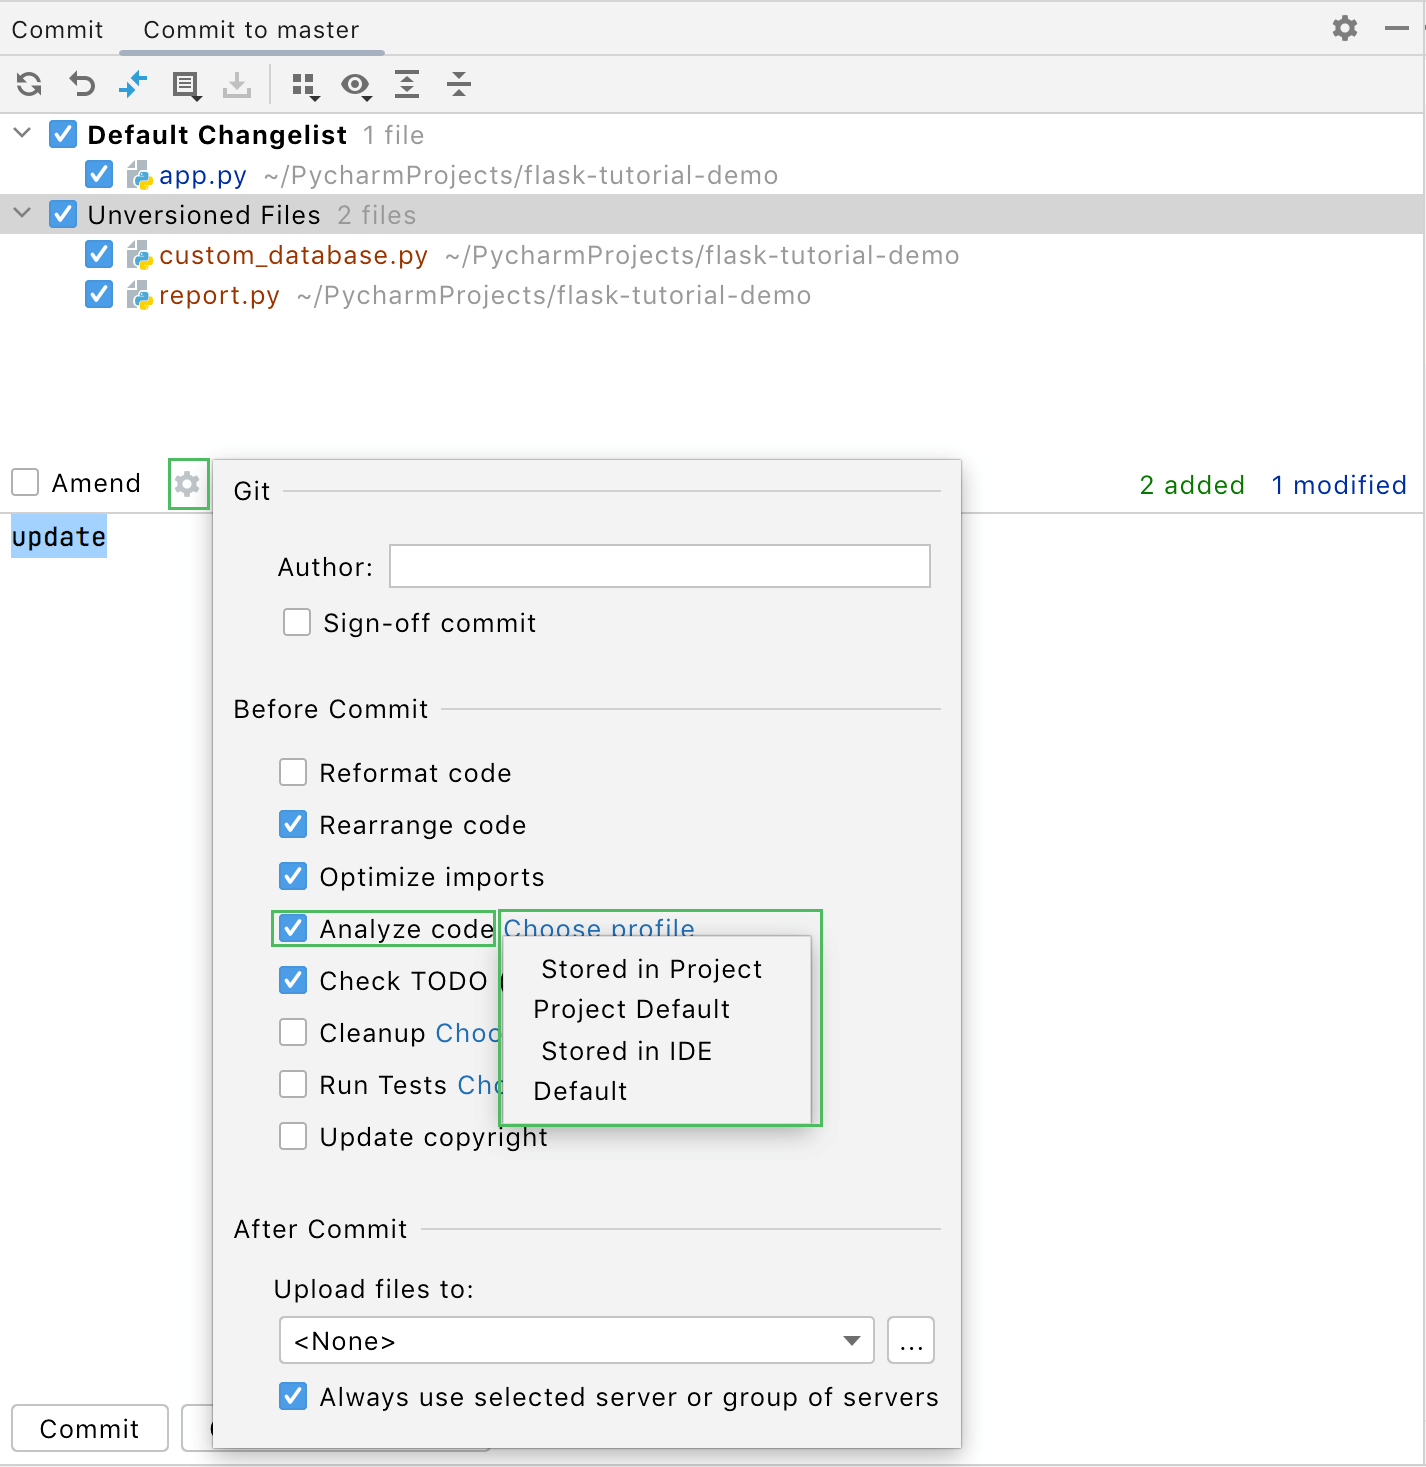Image resolution: width=1426 pixels, height=1467 pixels.
Task: Shelve silently the selected changes
Action: click(237, 85)
